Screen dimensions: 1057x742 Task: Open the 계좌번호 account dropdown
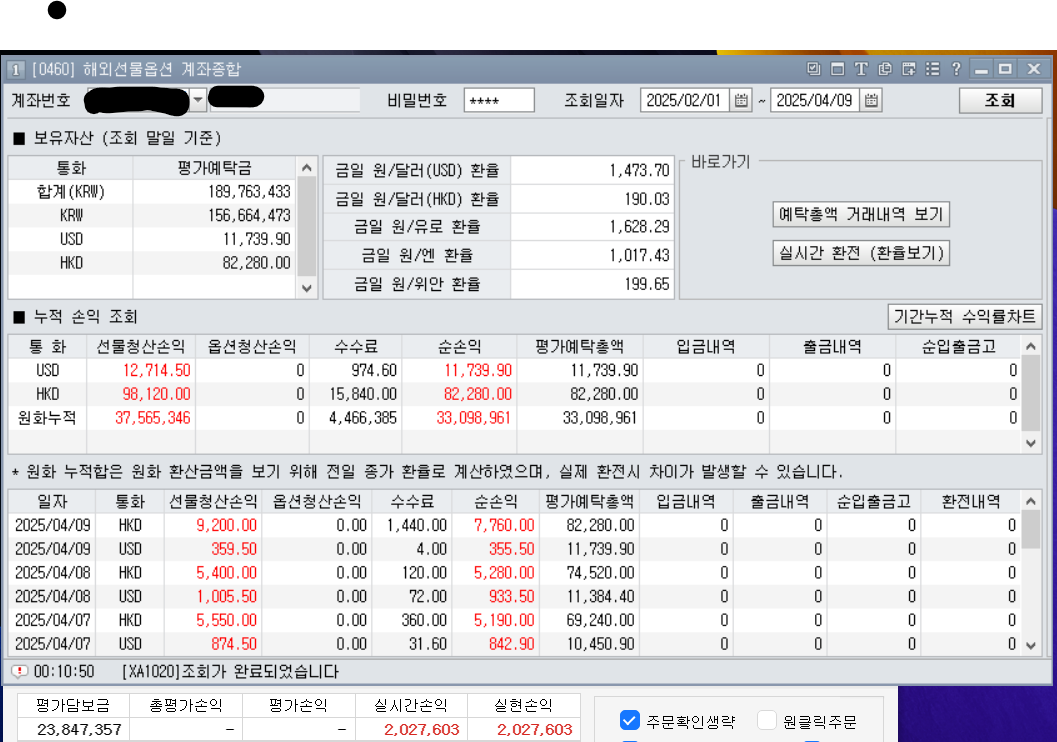coord(198,100)
